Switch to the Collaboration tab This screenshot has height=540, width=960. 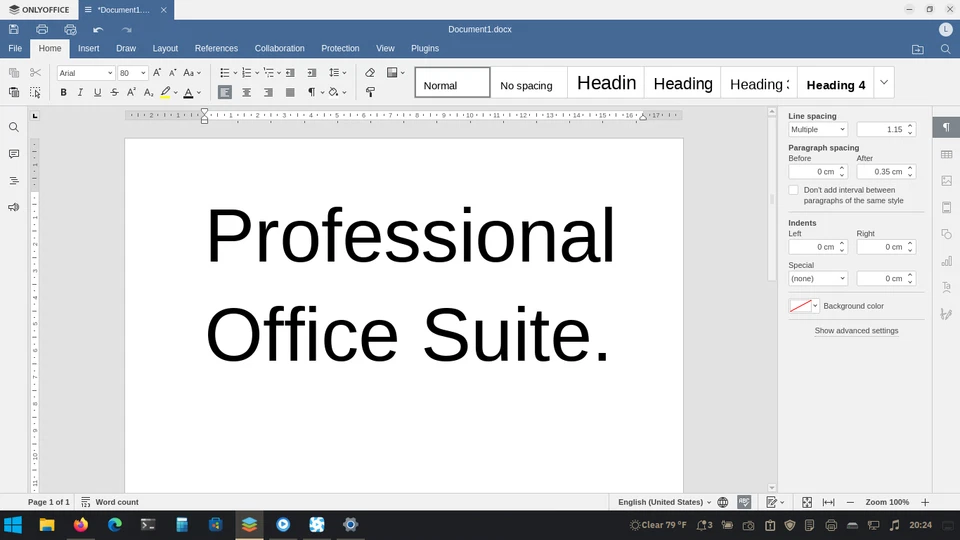coord(279,48)
